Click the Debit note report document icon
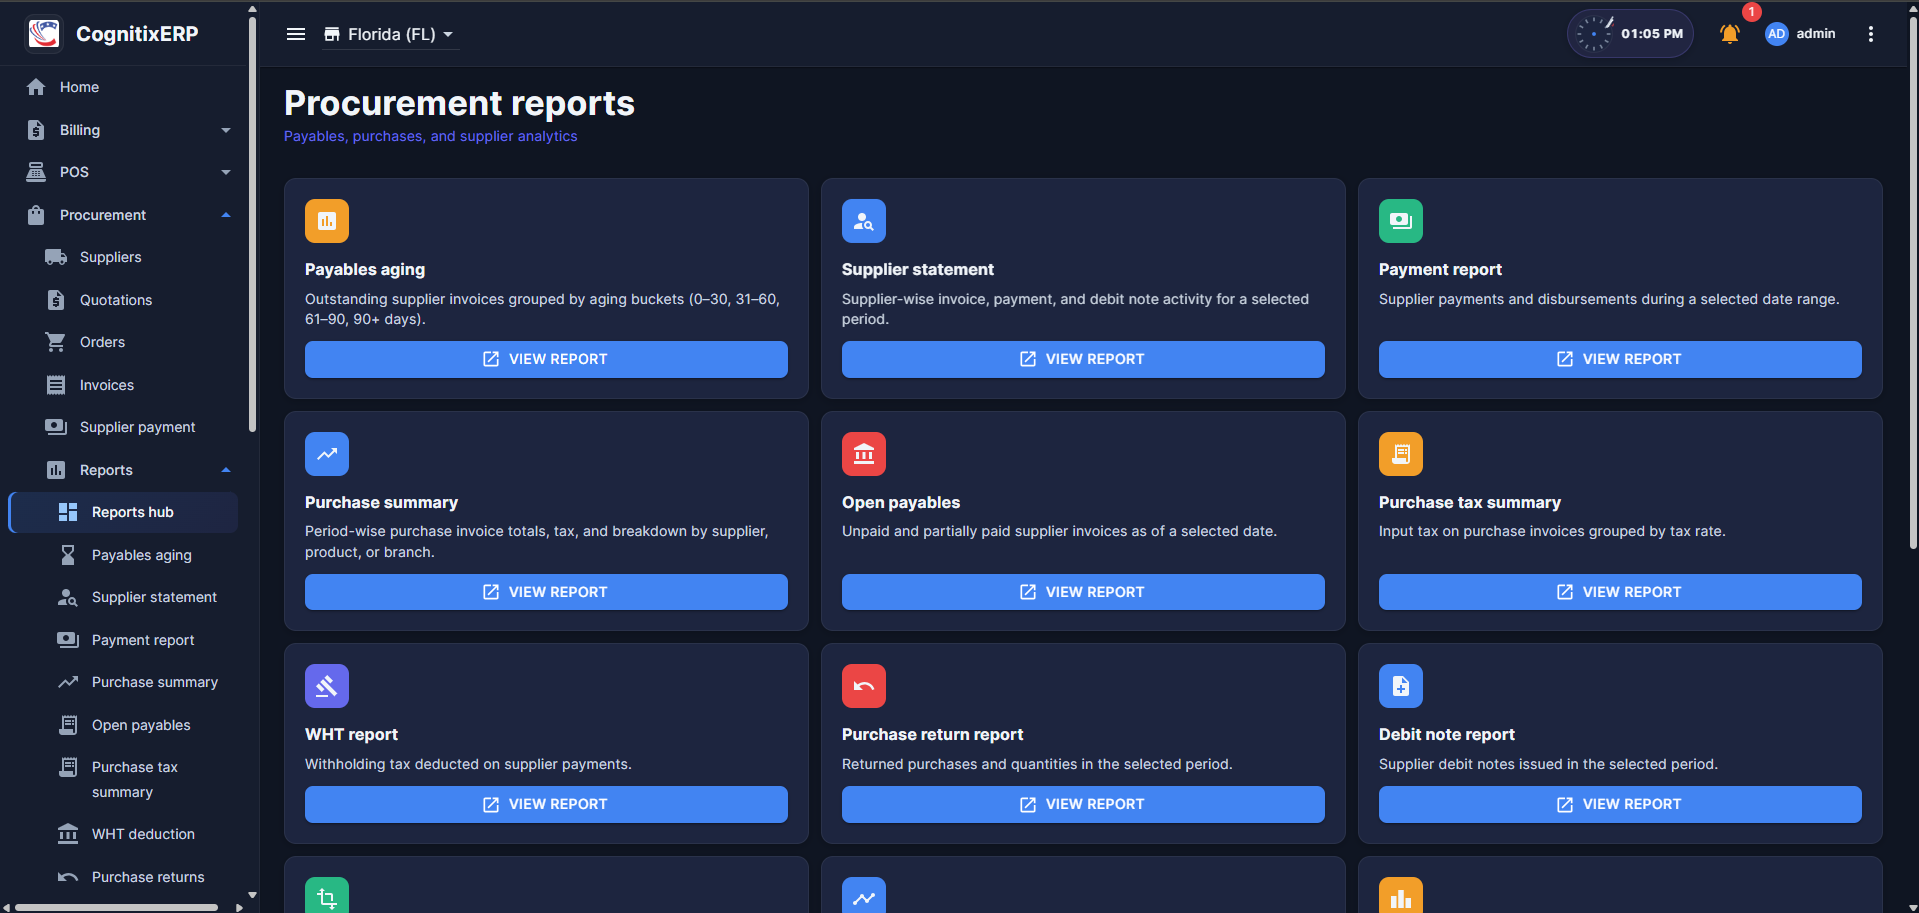 point(1401,686)
